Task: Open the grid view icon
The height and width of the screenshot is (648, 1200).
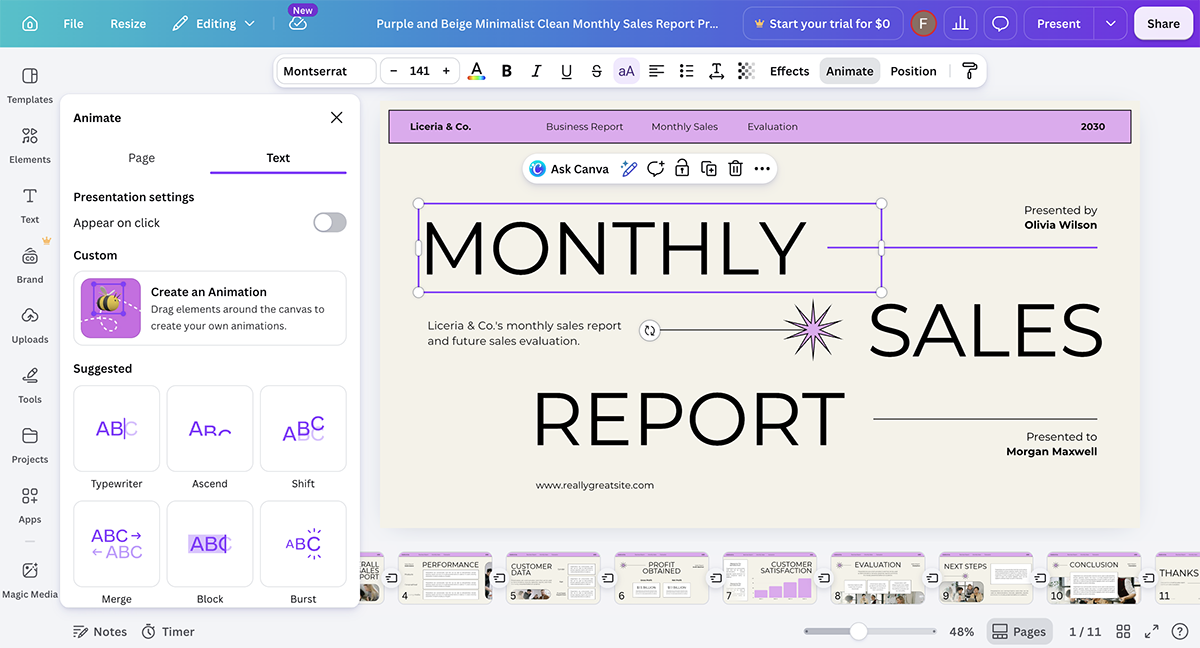Action: coord(1123,632)
